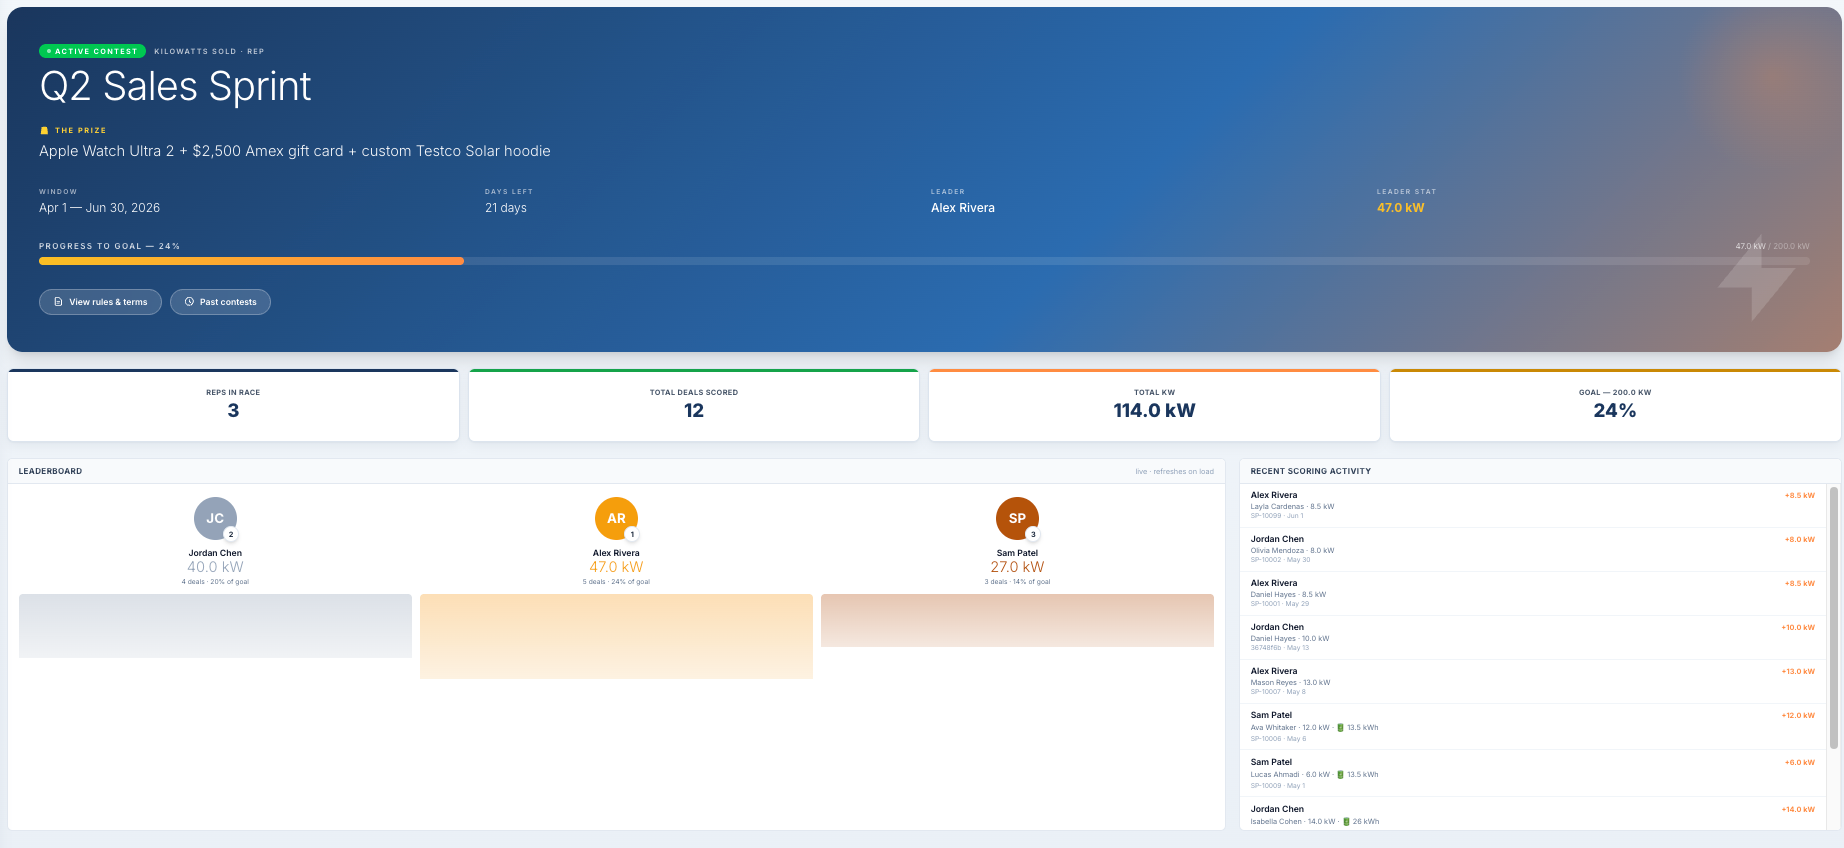
Task: Click the live refreshes on load note
Action: click(1174, 472)
